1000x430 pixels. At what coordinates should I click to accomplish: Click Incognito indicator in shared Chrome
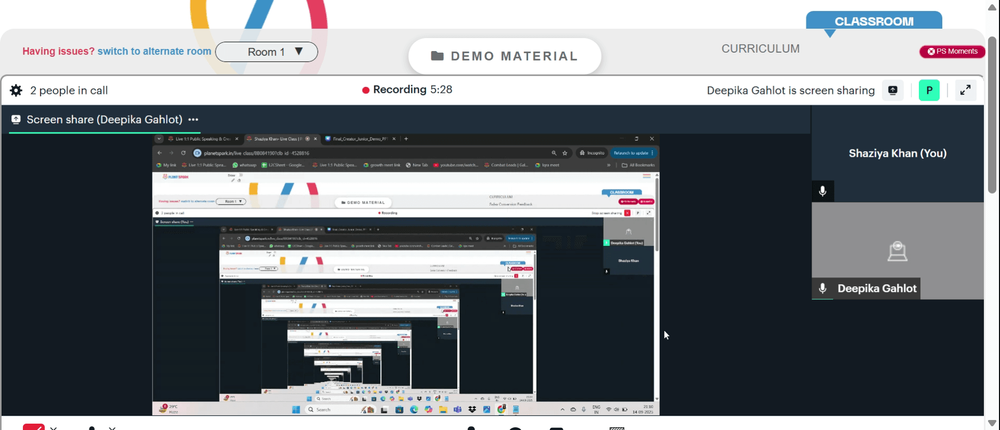(591, 153)
